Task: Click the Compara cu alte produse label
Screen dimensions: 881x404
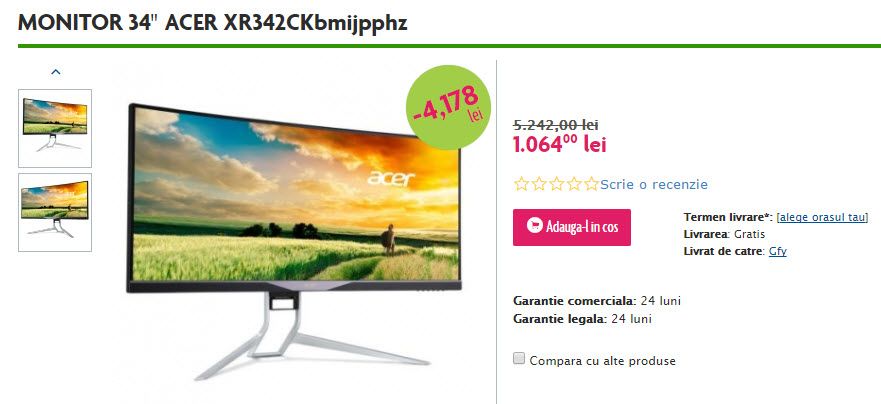Action: [602, 361]
